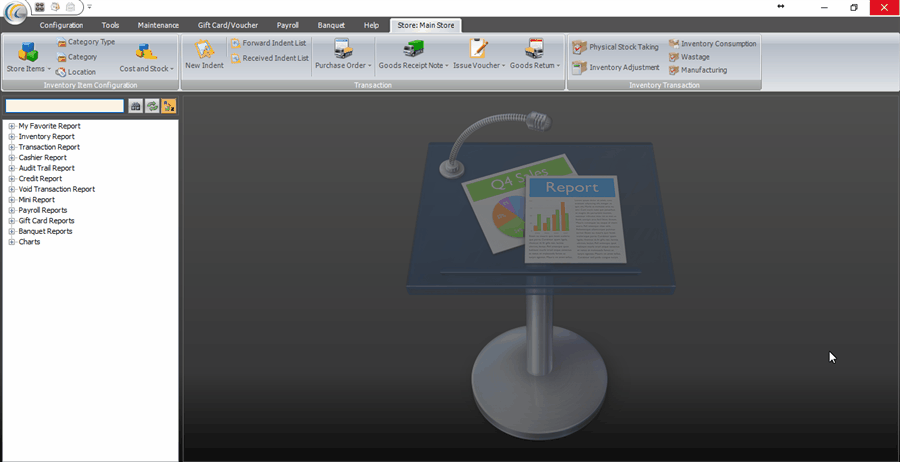The image size is (900, 462).
Task: Click the grid icon in quick access toolbar
Action: coord(40,7)
